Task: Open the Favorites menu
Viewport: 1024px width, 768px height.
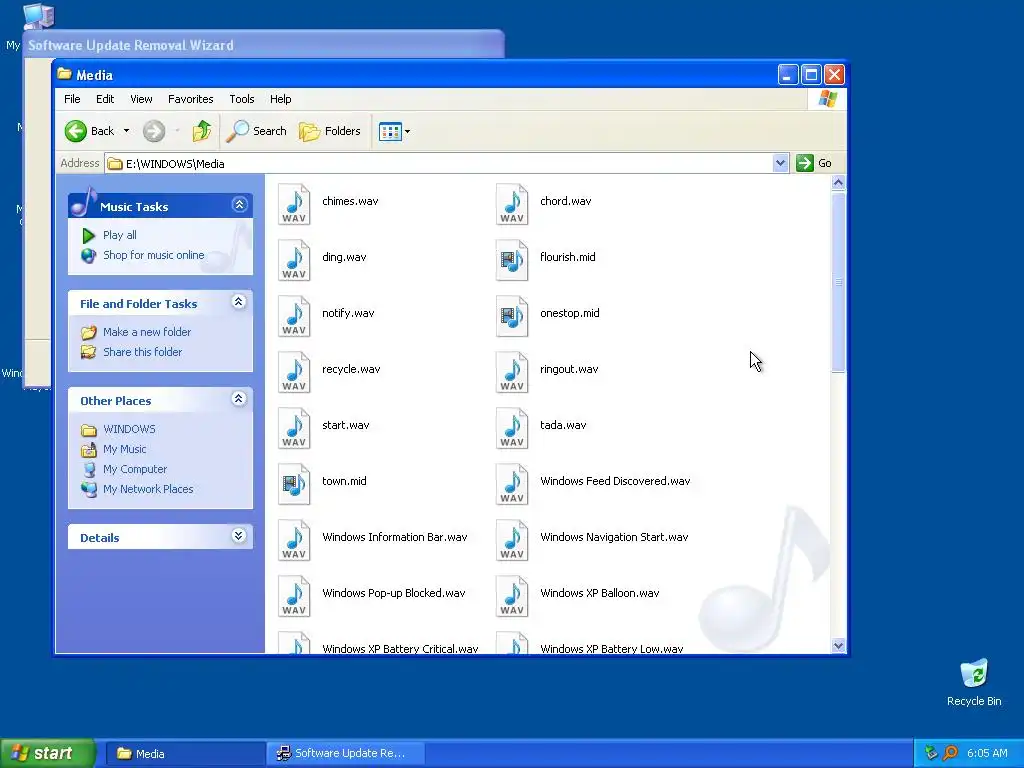Action: click(191, 99)
